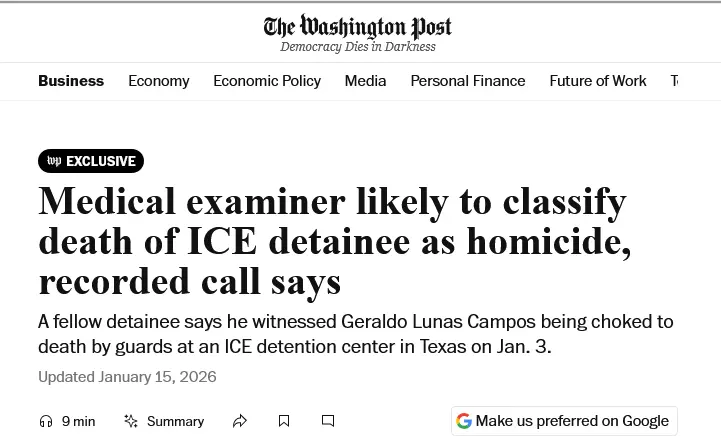
Task: Click the Google logo icon
Action: pyautogui.click(x=464, y=421)
